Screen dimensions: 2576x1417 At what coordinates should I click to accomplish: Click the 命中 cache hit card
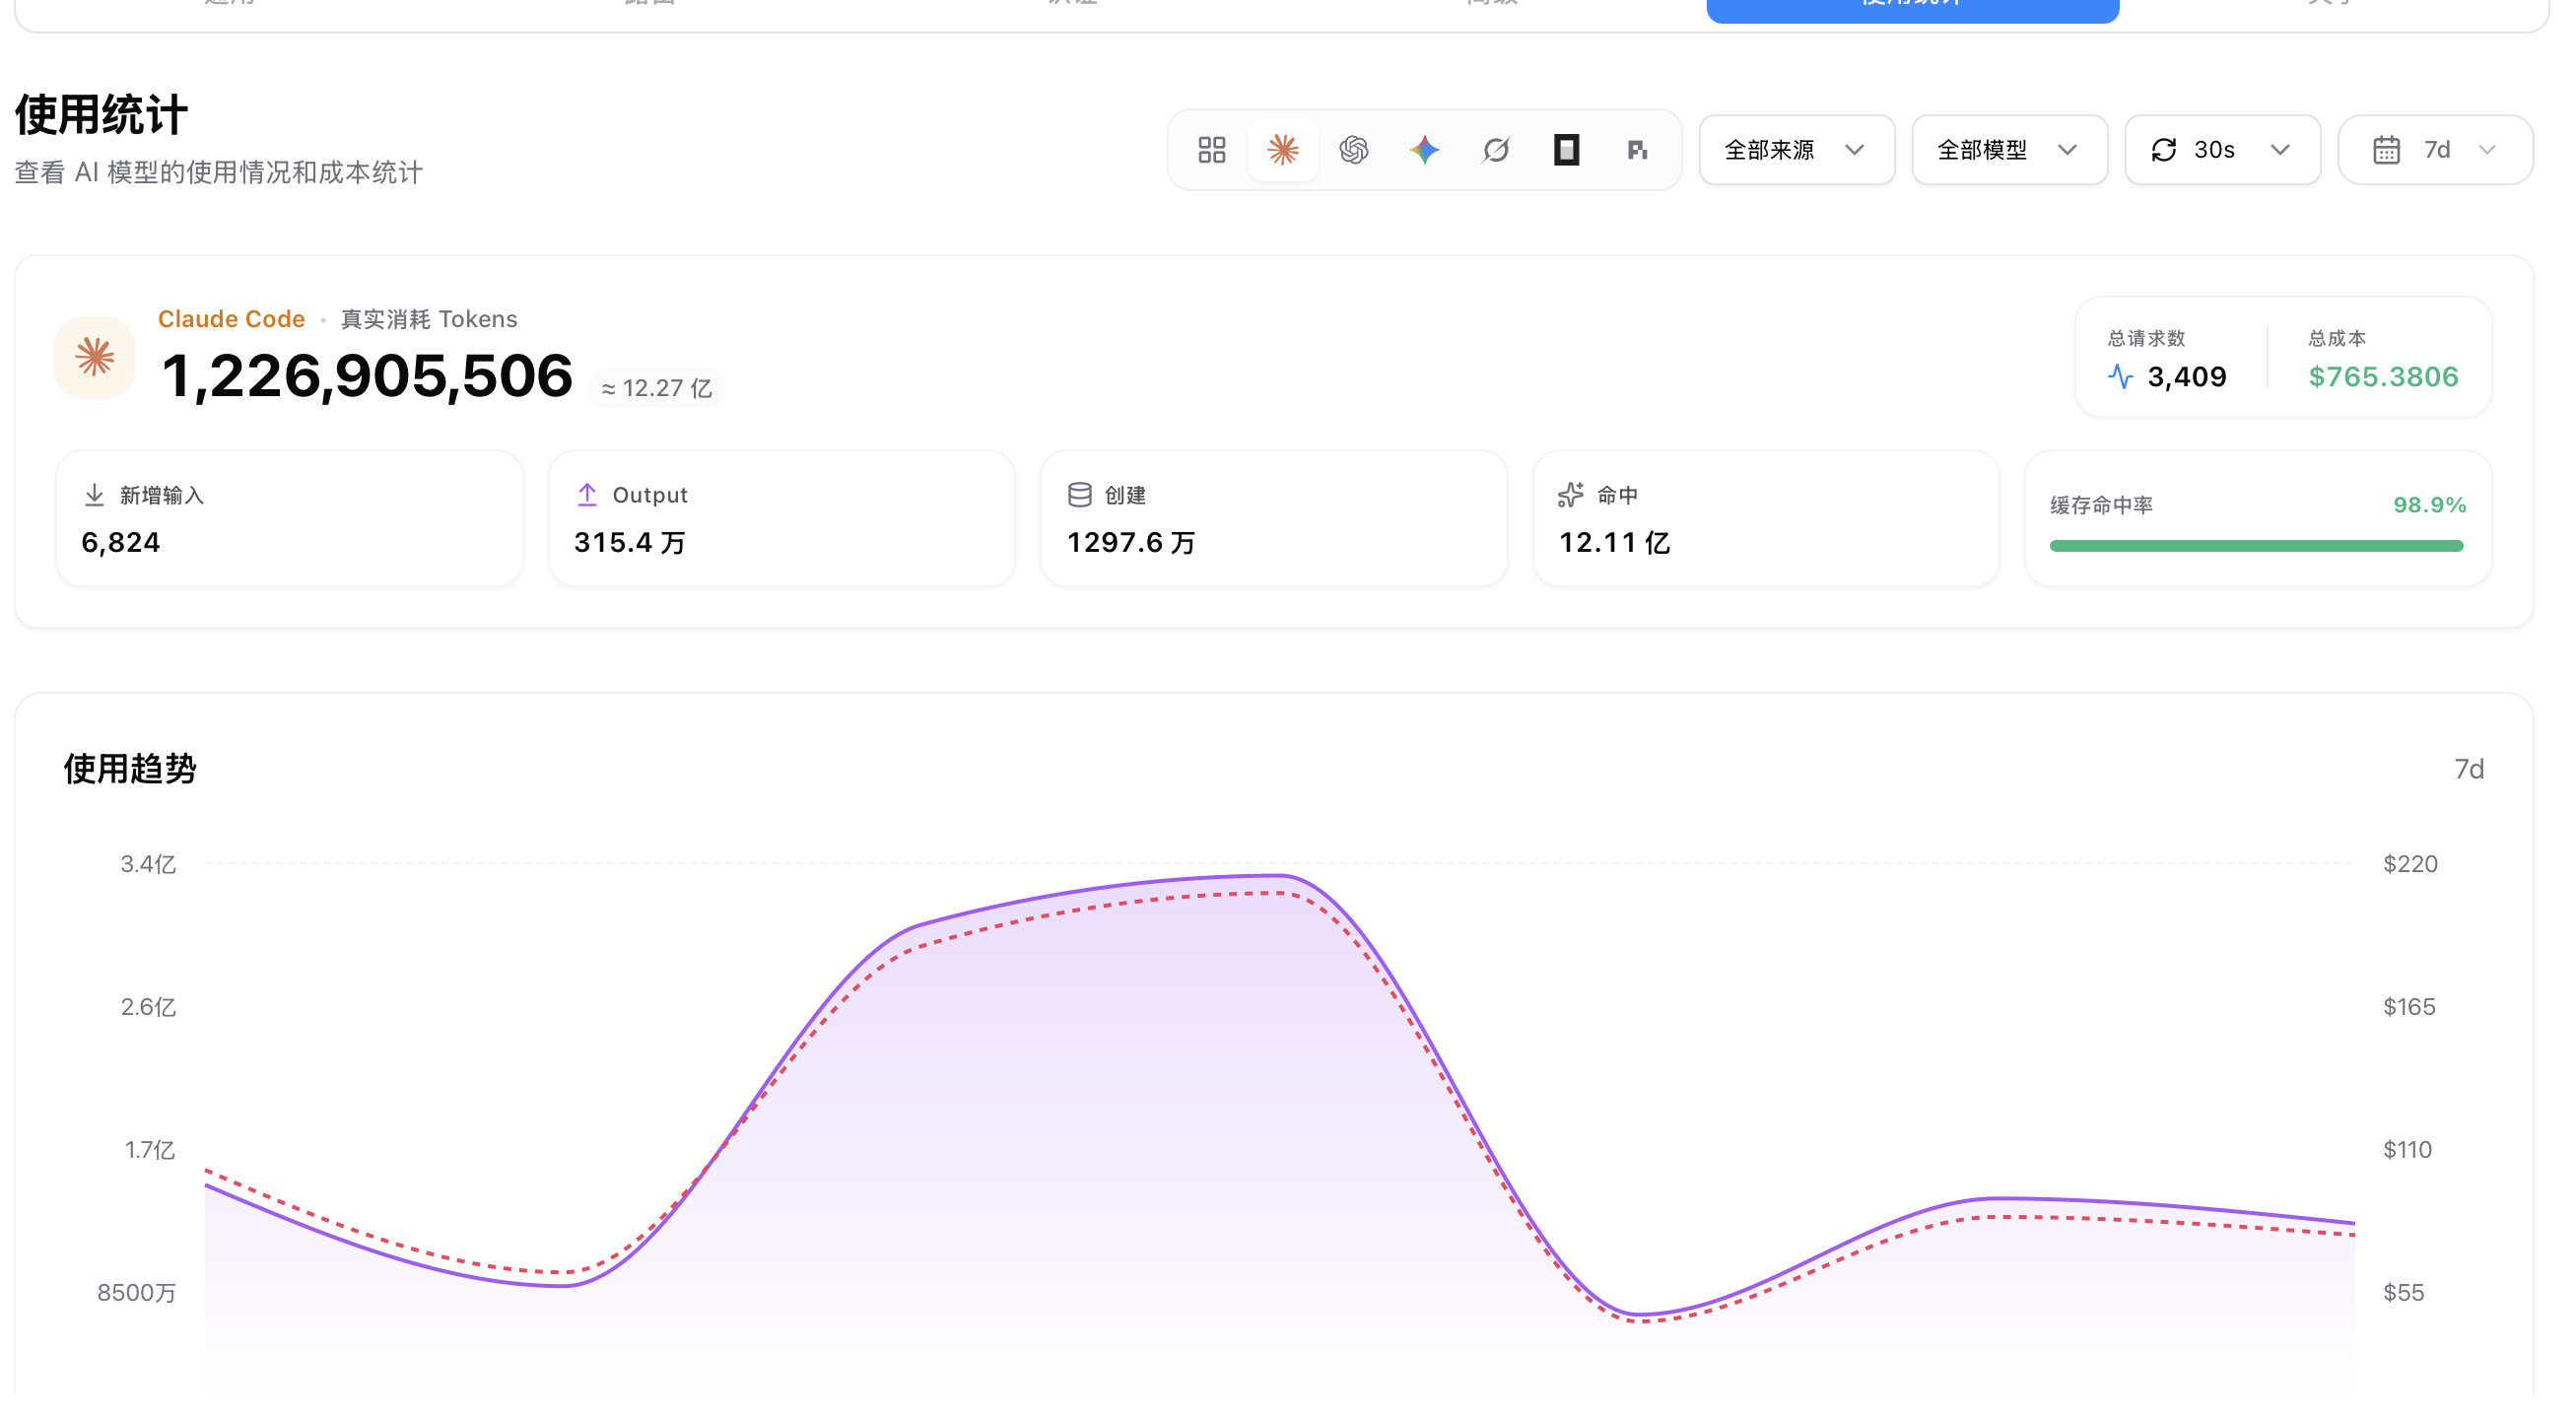tap(1765, 518)
